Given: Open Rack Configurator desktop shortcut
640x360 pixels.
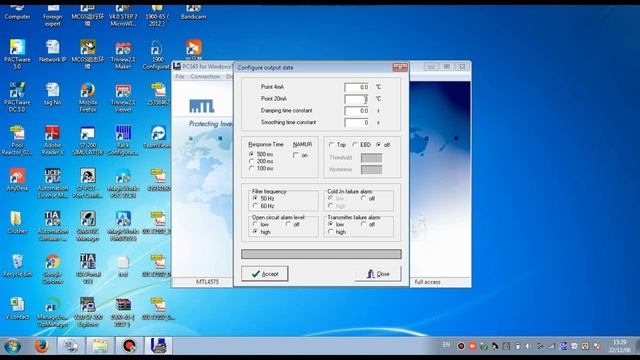Looking at the screenshot, I should pyautogui.click(x=123, y=140).
